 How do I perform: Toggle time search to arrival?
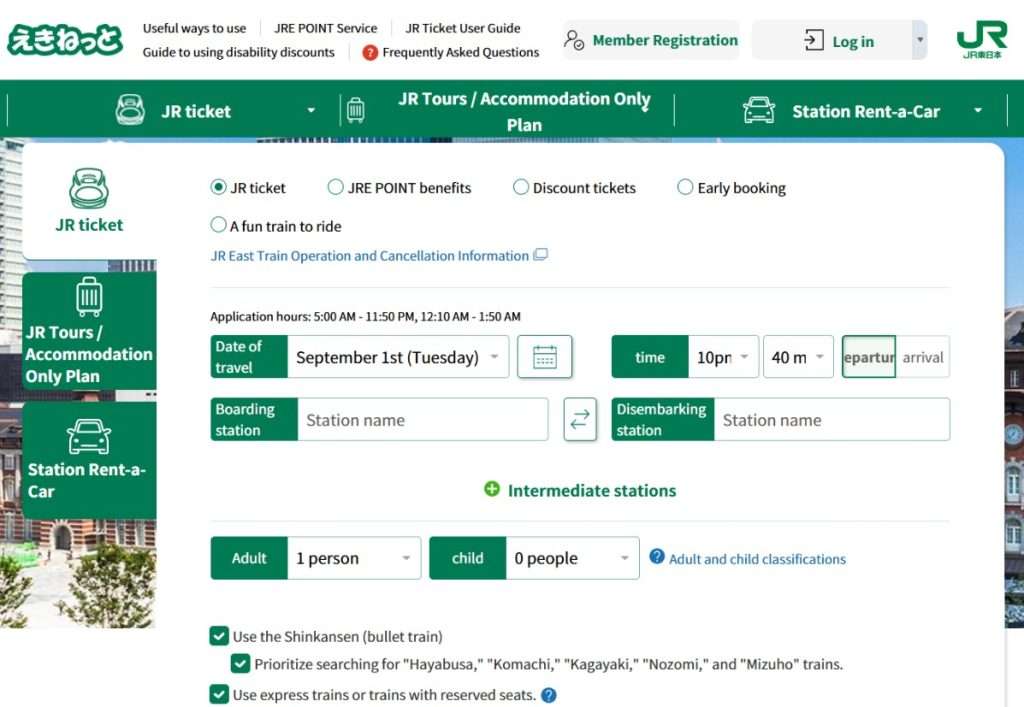(x=923, y=357)
